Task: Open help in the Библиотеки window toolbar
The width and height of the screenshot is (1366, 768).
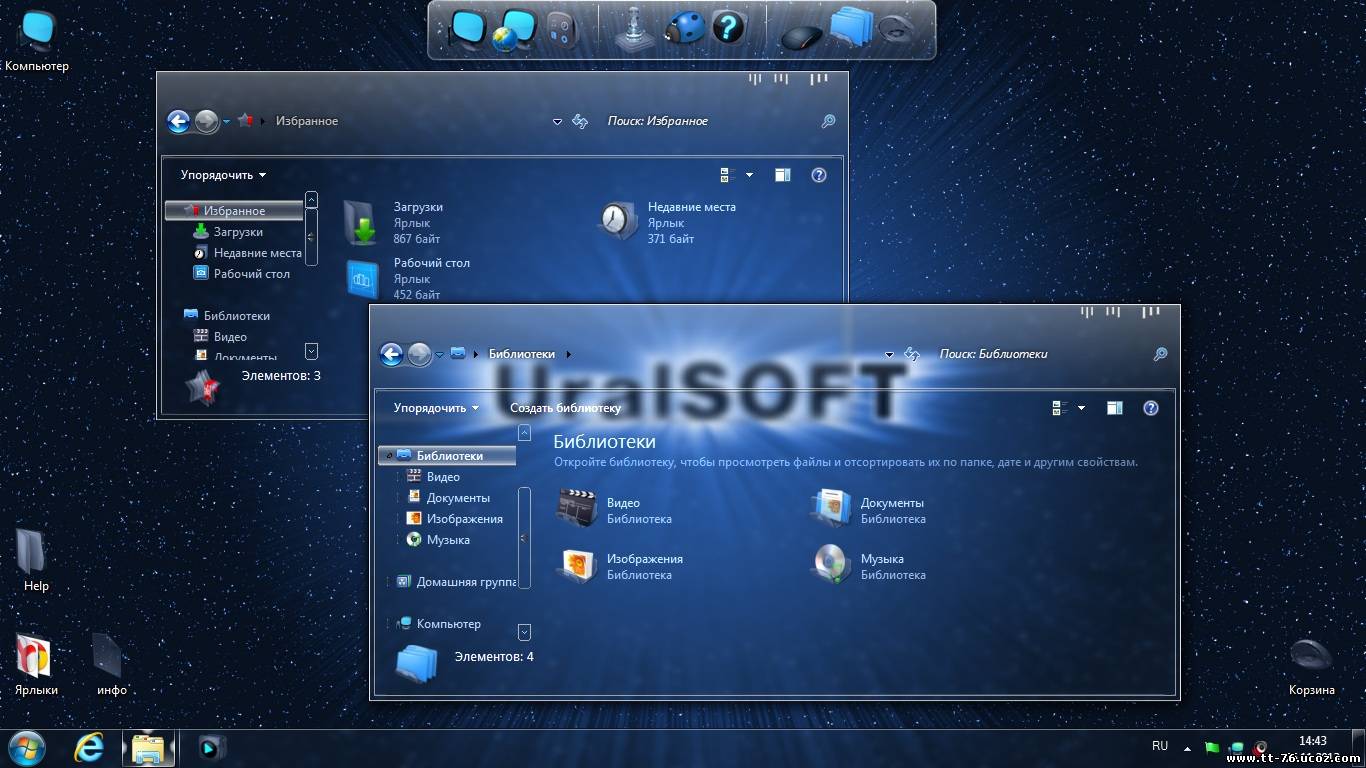Action: click(x=1151, y=408)
